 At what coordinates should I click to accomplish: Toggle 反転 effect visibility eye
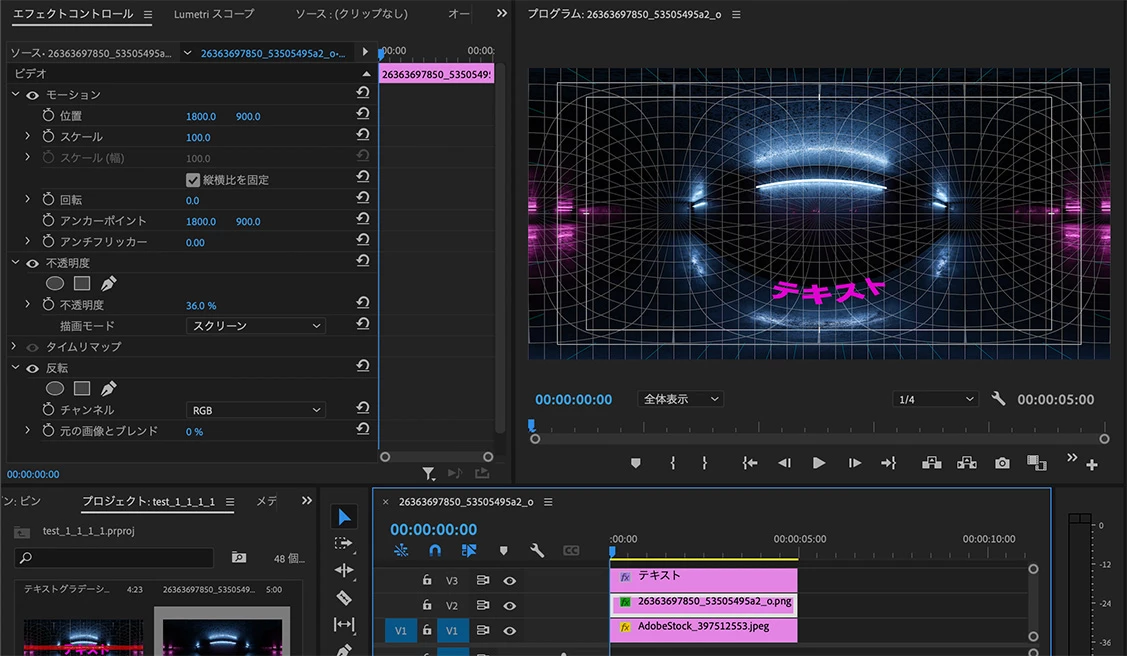click(32, 369)
